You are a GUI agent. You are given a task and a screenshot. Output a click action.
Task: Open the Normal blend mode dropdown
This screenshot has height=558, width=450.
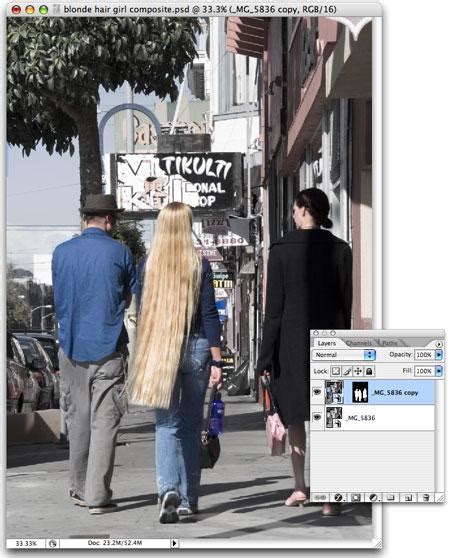pos(343,355)
